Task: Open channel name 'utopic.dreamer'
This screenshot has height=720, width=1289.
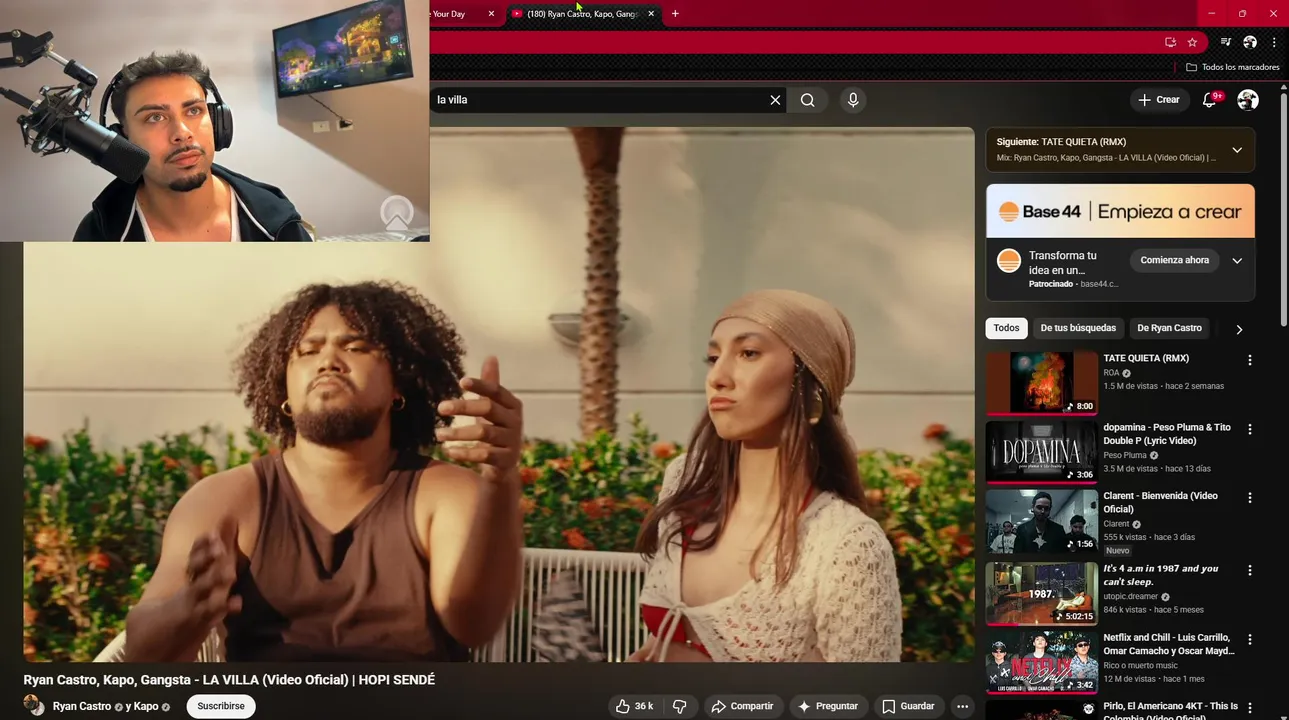Action: (1130, 596)
